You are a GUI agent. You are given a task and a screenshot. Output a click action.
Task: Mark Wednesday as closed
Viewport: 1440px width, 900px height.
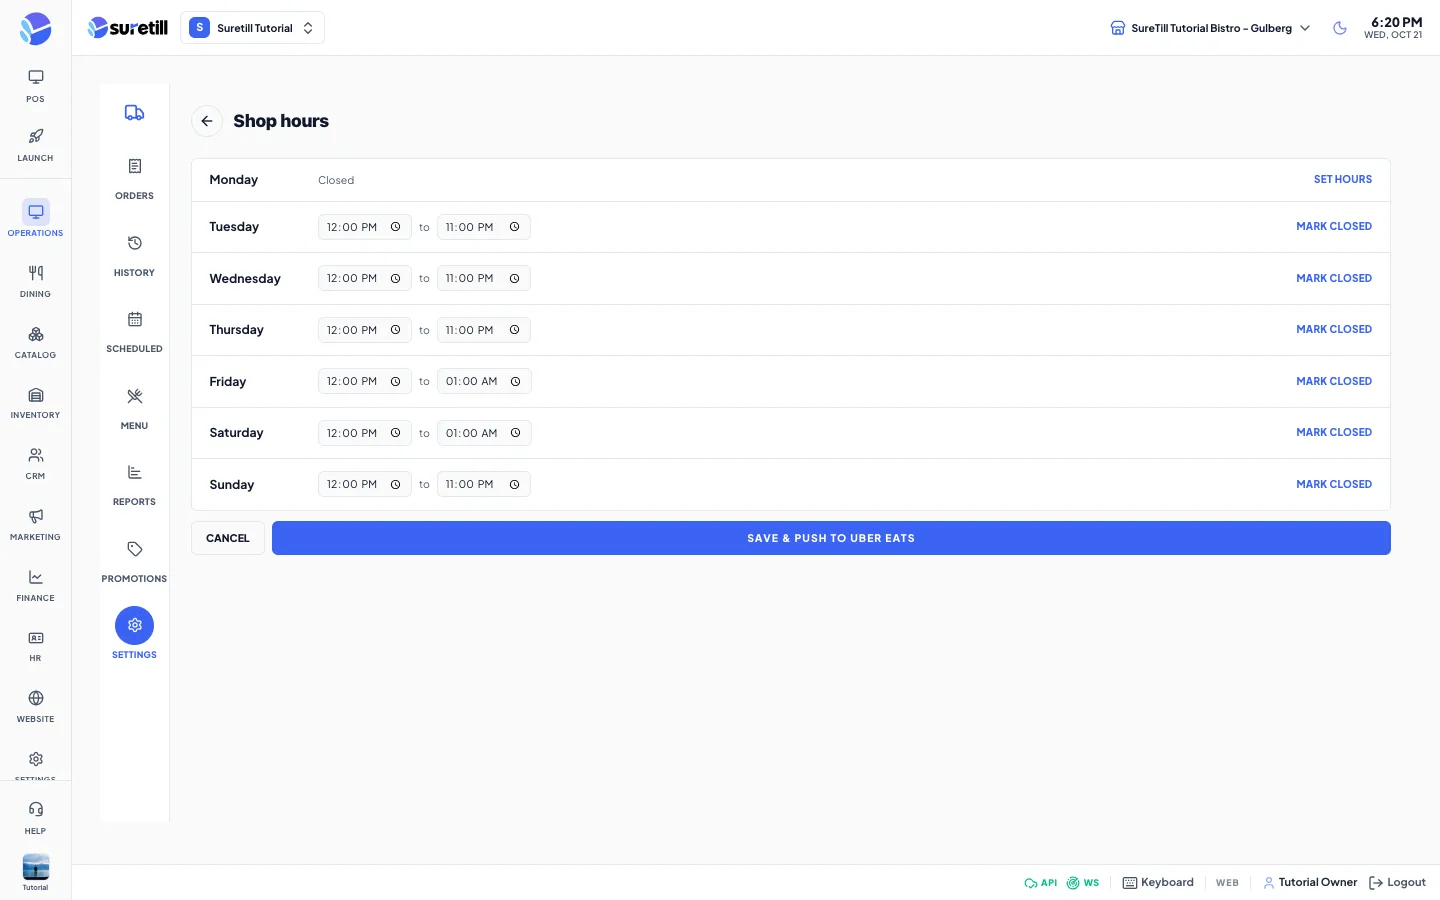(1333, 279)
